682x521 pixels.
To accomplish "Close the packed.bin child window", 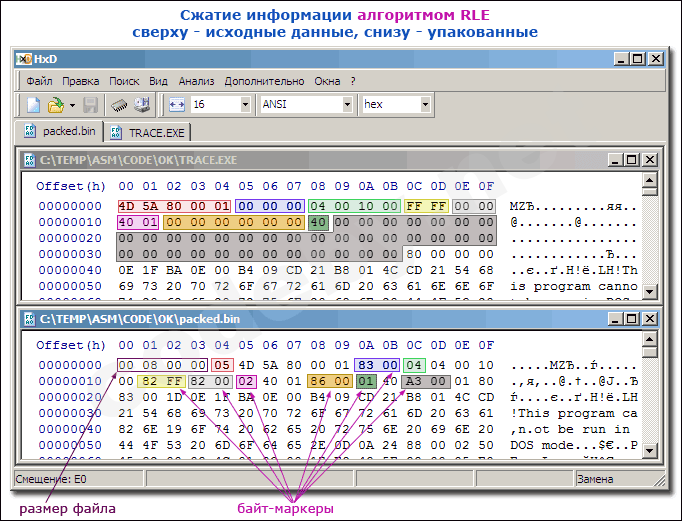I will [649, 319].
